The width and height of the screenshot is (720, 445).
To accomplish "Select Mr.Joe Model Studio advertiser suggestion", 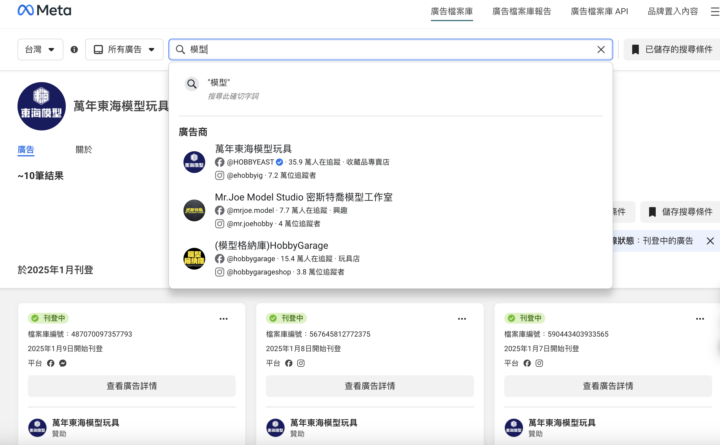I will click(303, 197).
